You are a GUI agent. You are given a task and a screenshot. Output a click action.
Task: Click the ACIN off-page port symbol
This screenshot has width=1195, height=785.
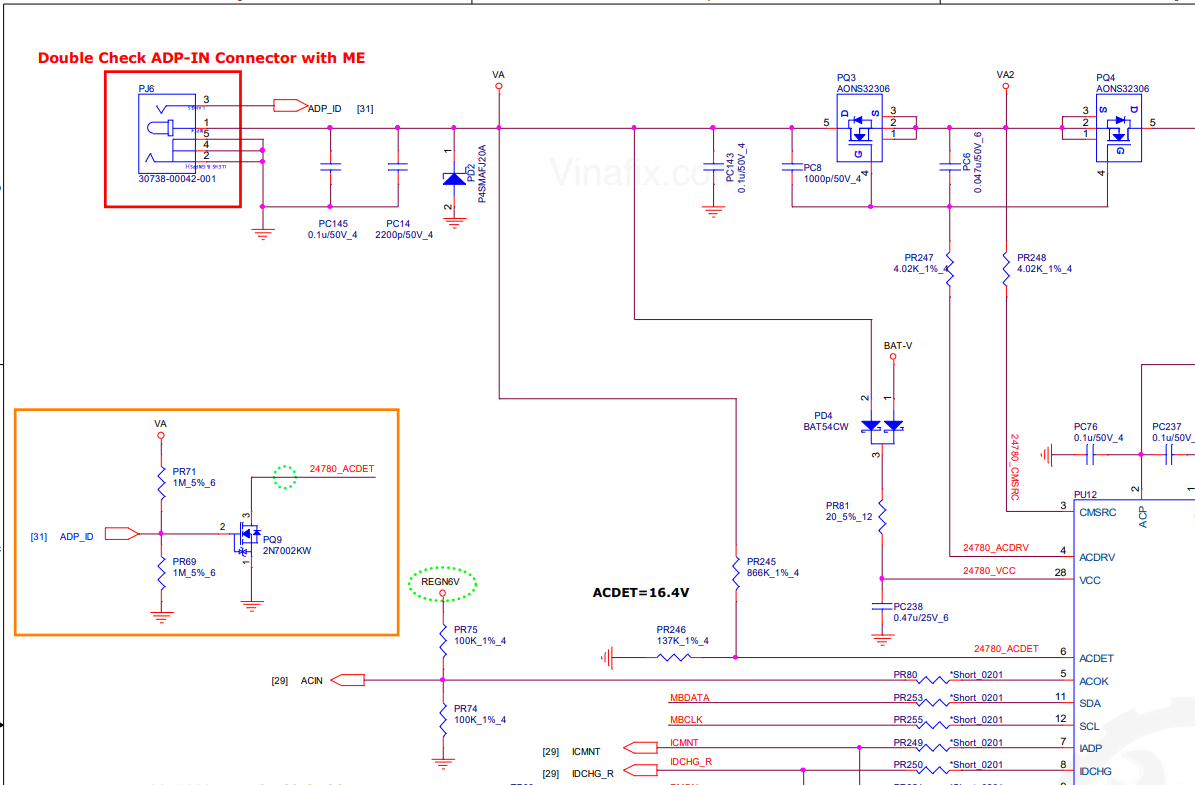click(348, 680)
